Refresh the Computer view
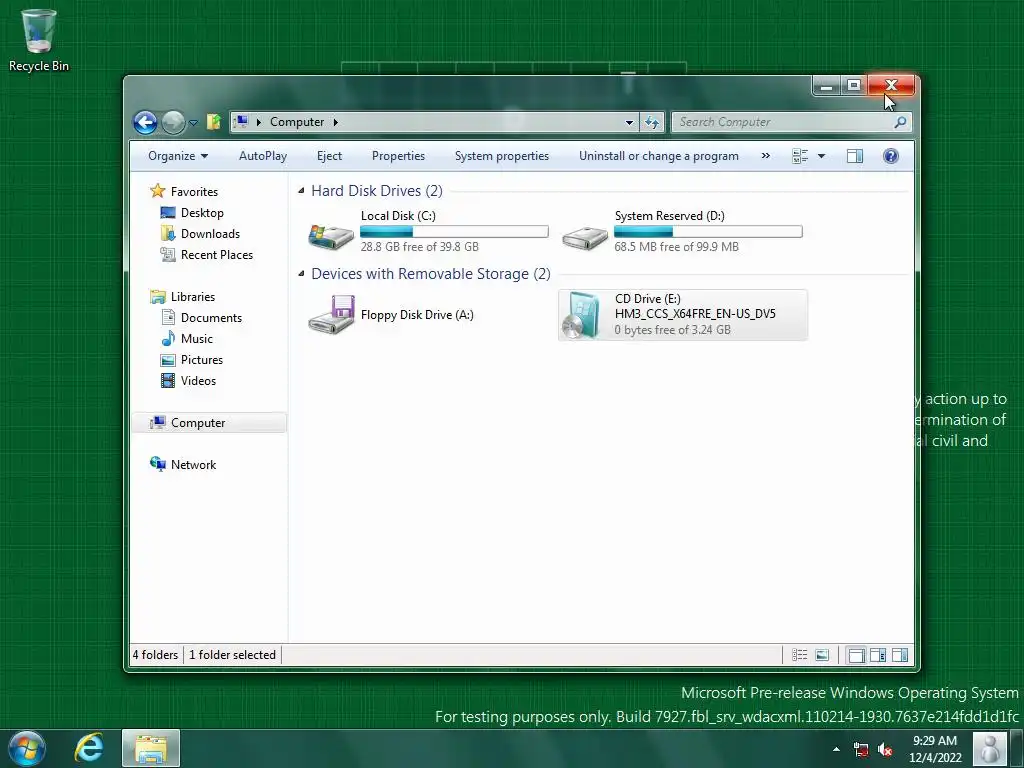This screenshot has height=768, width=1024. [x=652, y=122]
